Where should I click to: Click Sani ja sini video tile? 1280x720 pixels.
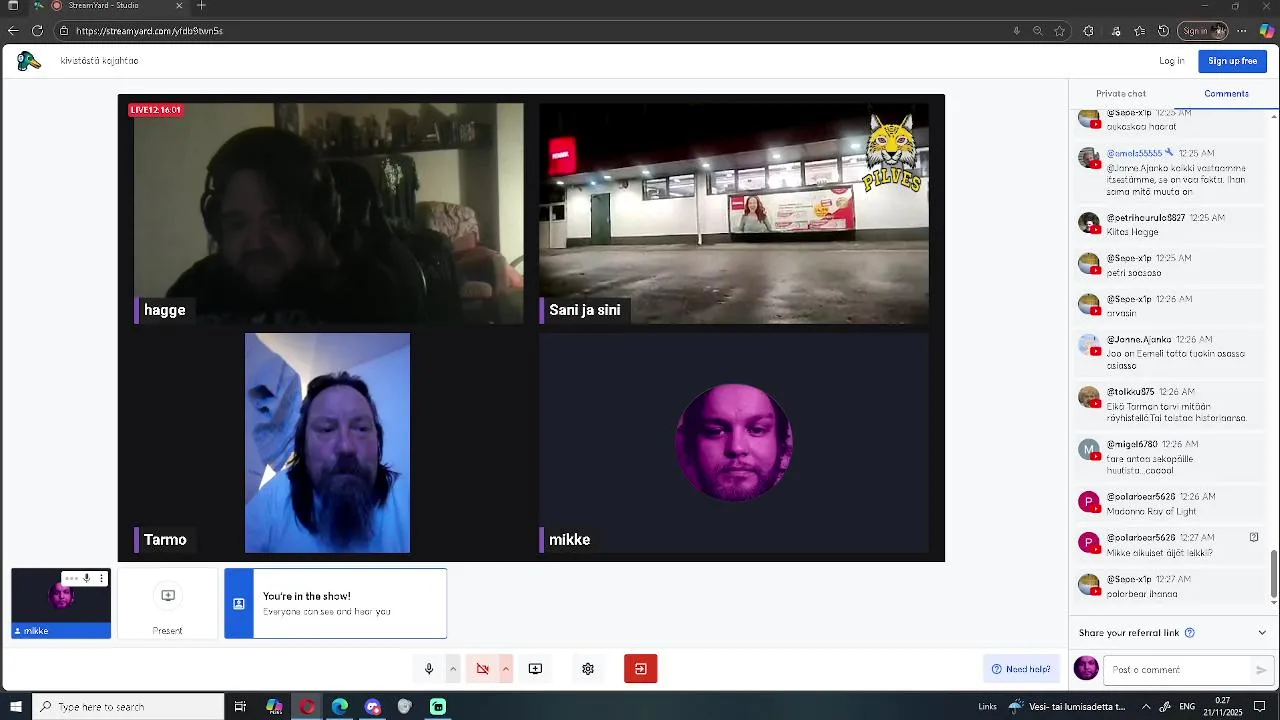pyautogui.click(x=734, y=214)
